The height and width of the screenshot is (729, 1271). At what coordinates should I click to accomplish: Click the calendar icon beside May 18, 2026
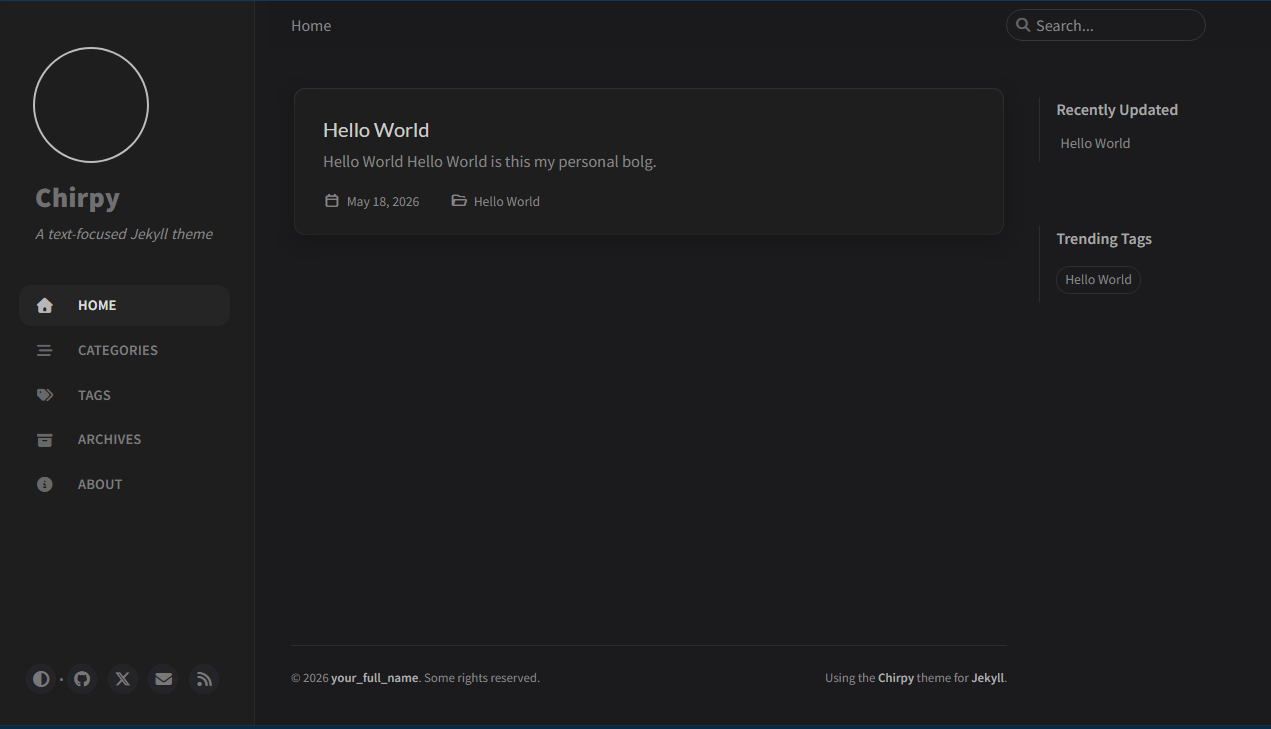(x=332, y=201)
